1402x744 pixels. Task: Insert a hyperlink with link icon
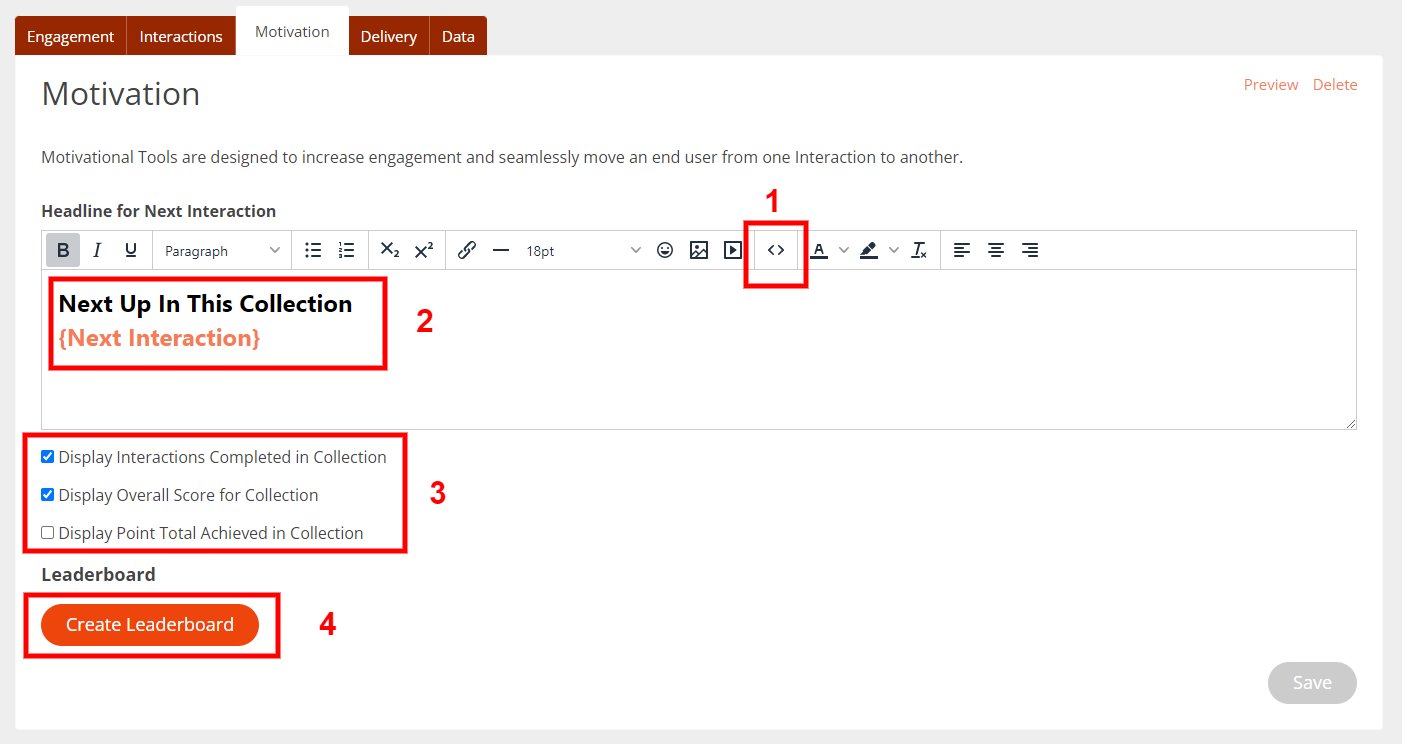click(467, 250)
